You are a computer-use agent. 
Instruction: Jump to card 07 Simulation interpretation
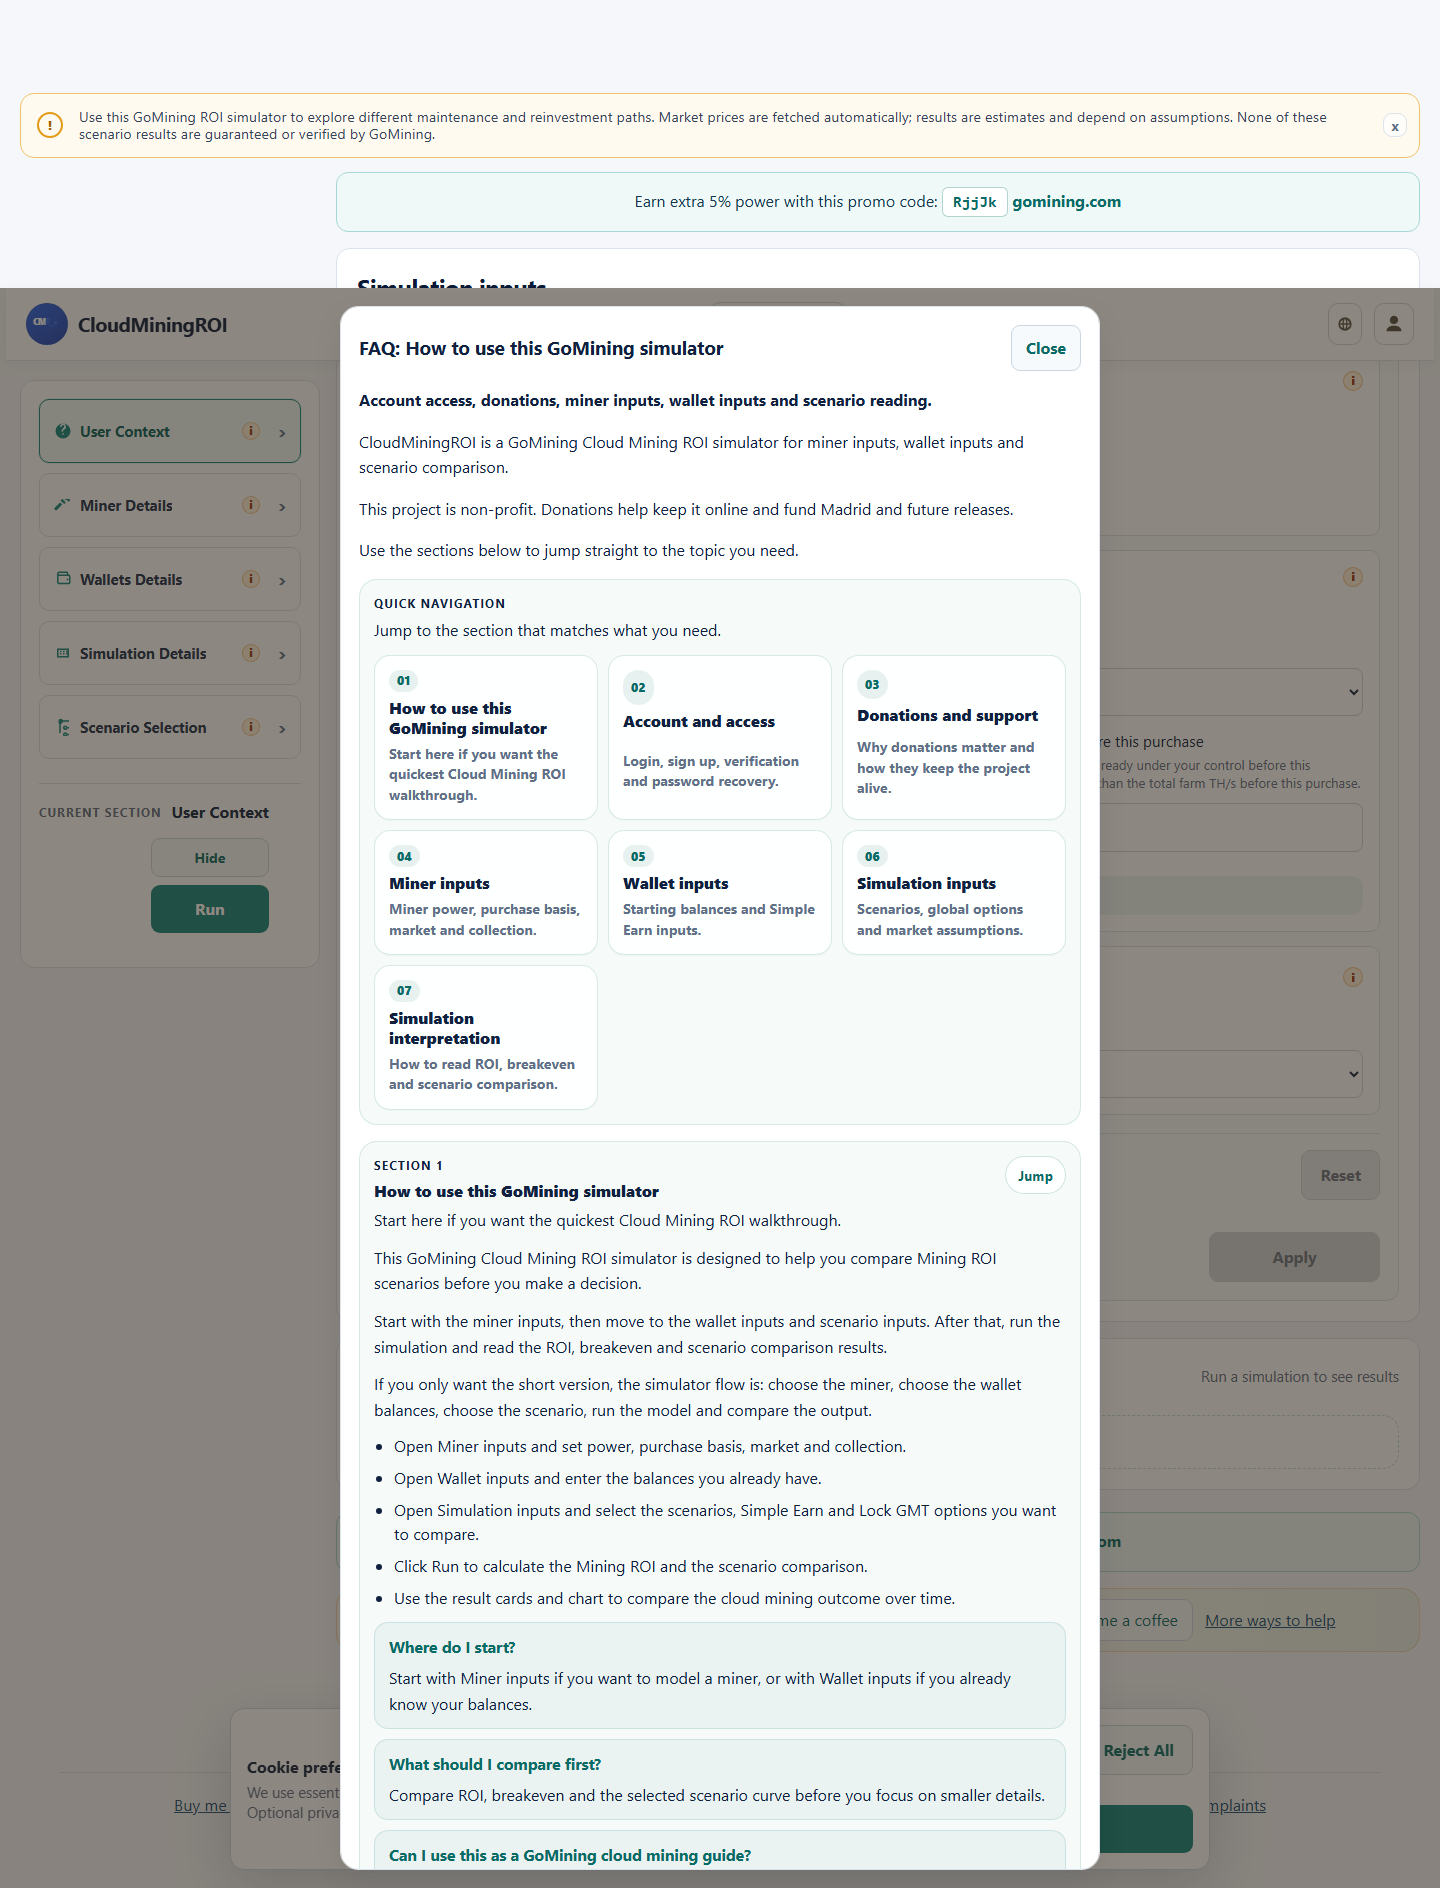coord(486,1037)
